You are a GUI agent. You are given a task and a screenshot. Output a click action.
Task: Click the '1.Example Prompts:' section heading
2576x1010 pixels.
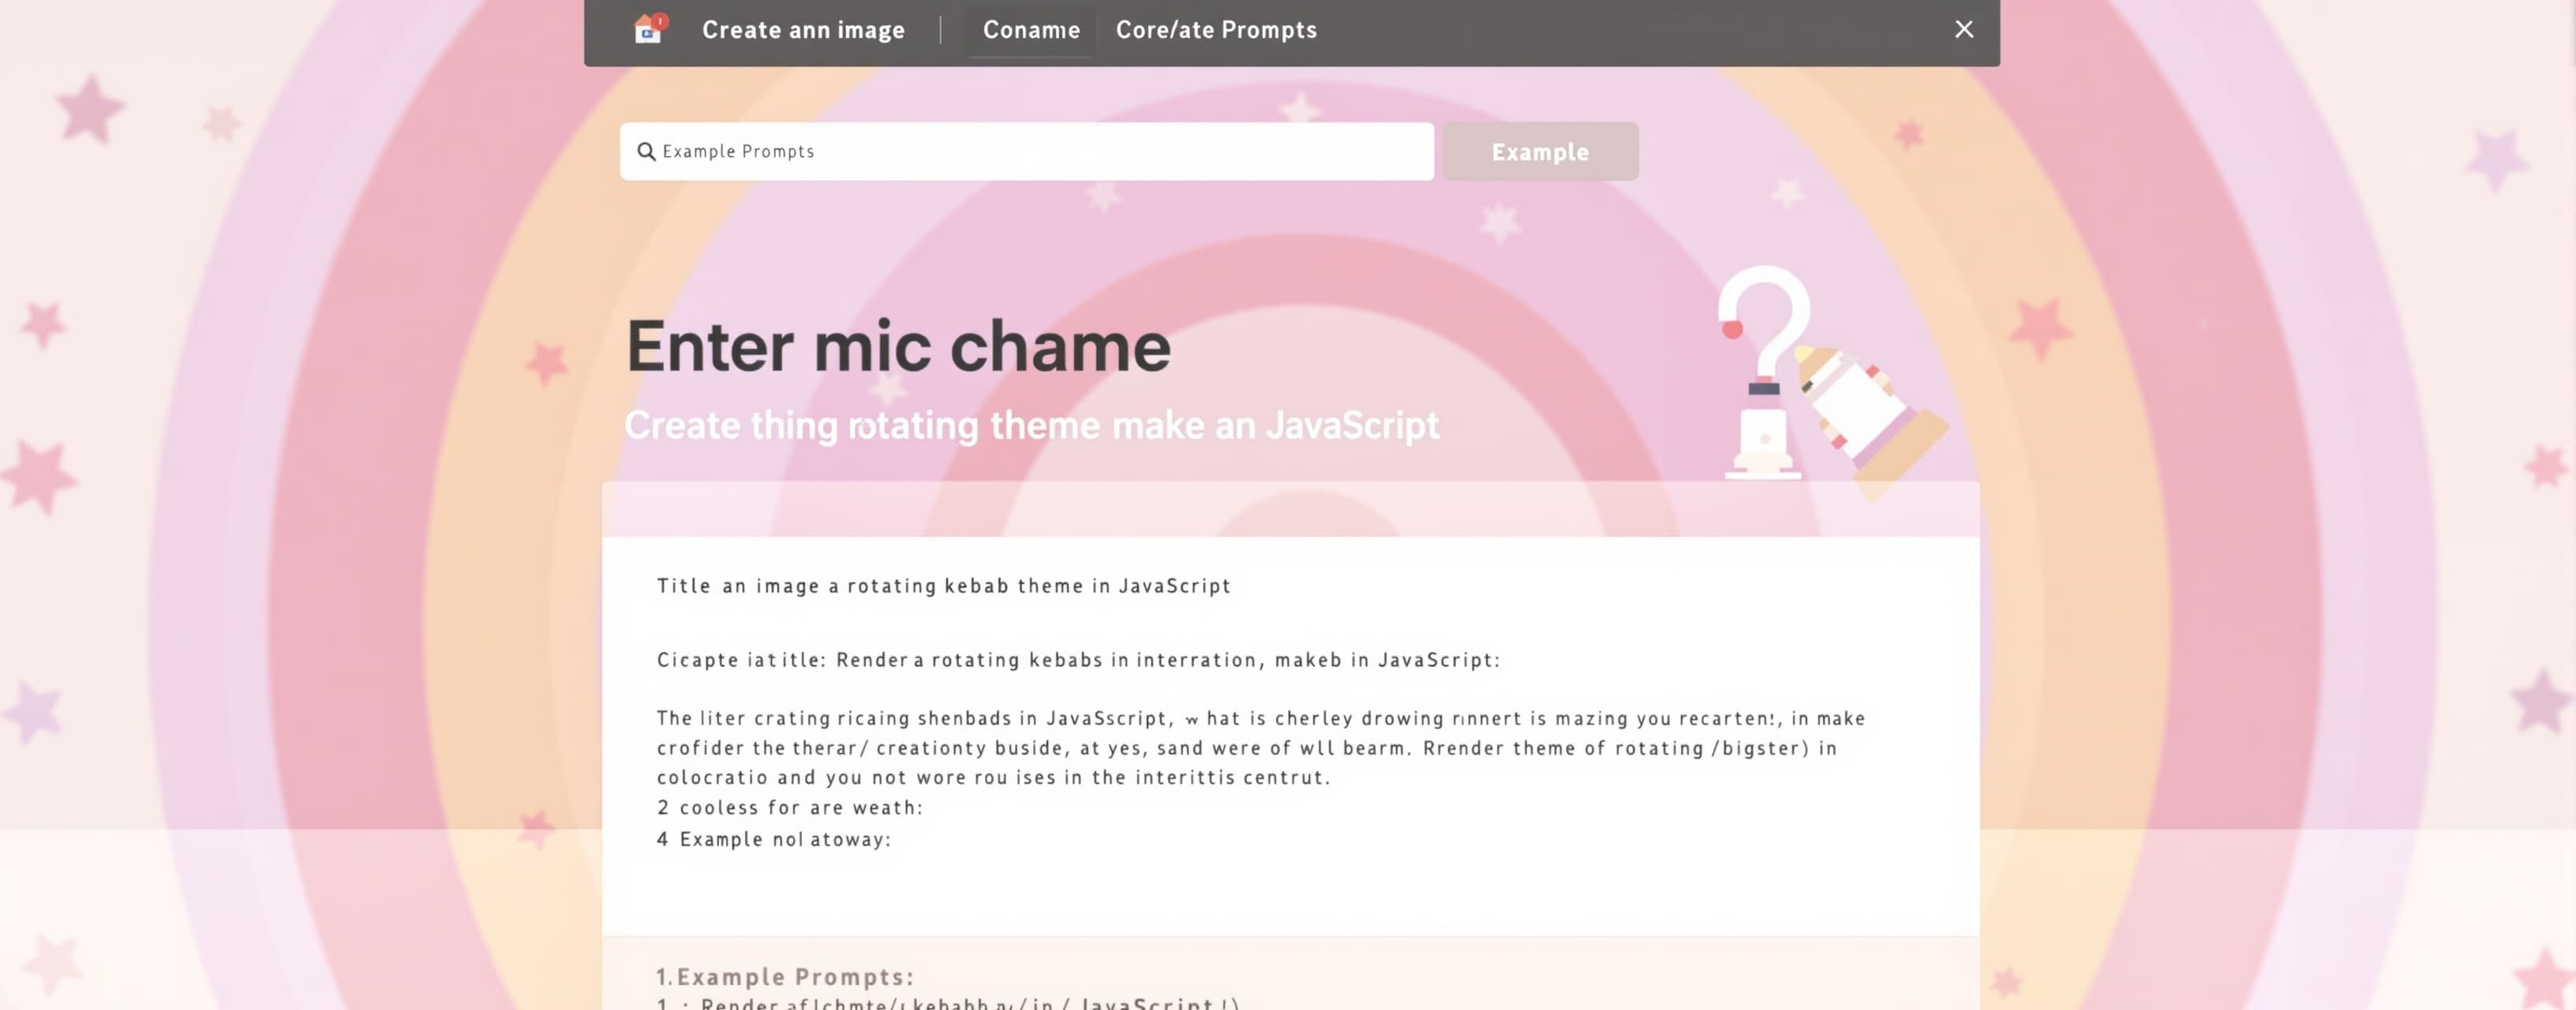pyautogui.click(x=785, y=976)
